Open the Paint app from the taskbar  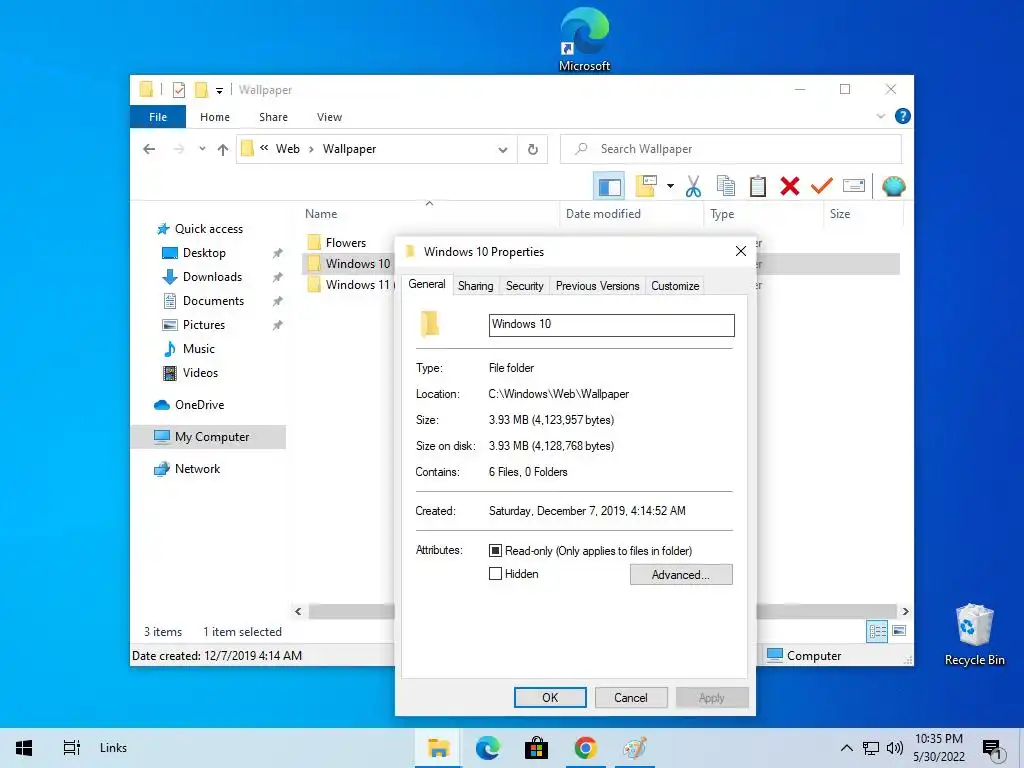coord(634,748)
